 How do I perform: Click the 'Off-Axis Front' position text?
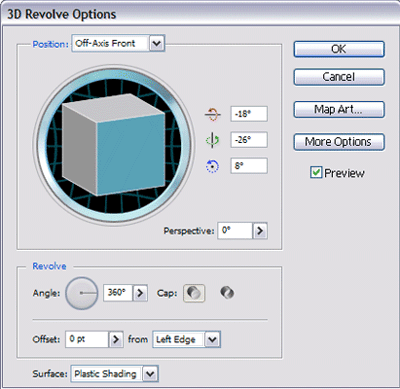click(x=105, y=43)
